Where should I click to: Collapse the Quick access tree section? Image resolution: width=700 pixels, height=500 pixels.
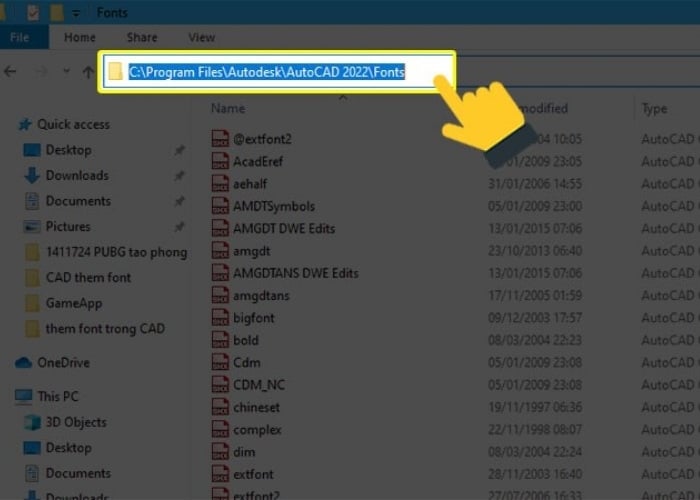[x=9, y=125]
